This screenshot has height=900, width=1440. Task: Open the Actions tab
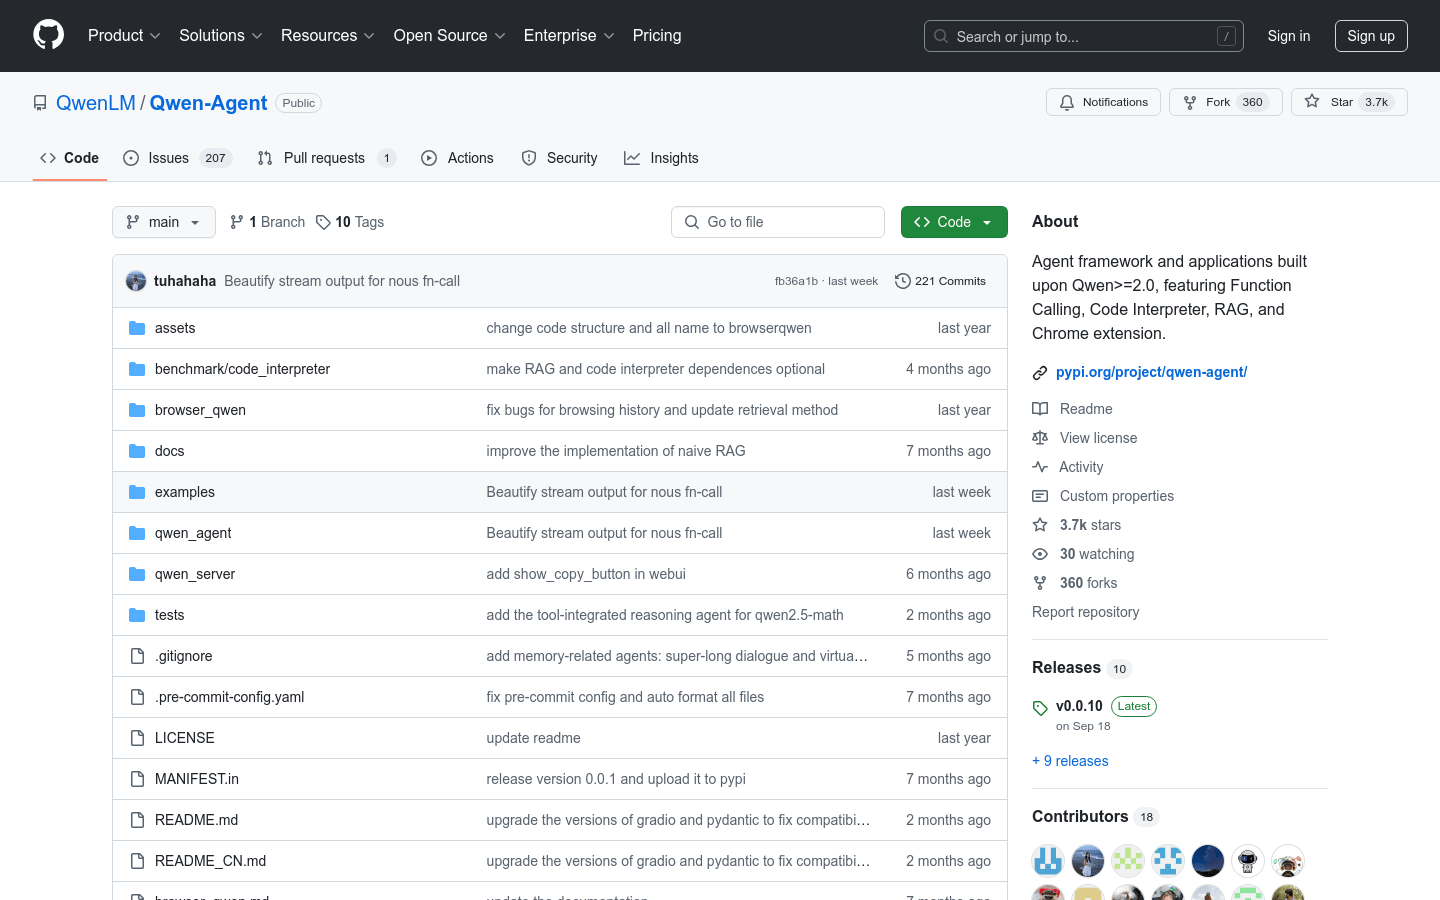coord(458,158)
